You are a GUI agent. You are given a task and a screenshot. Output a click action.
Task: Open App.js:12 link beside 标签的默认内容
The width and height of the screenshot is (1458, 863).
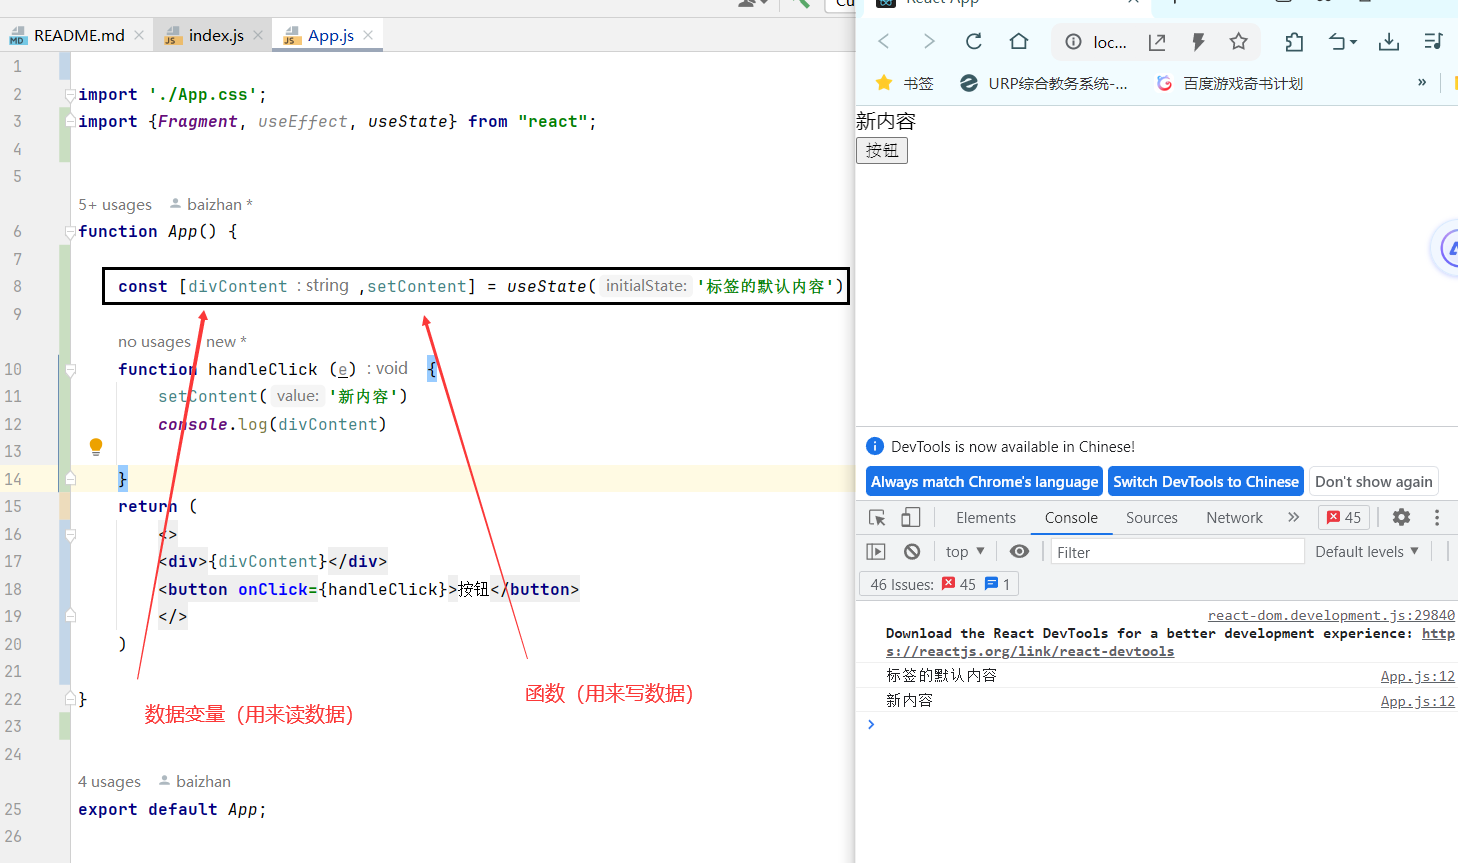click(x=1417, y=676)
